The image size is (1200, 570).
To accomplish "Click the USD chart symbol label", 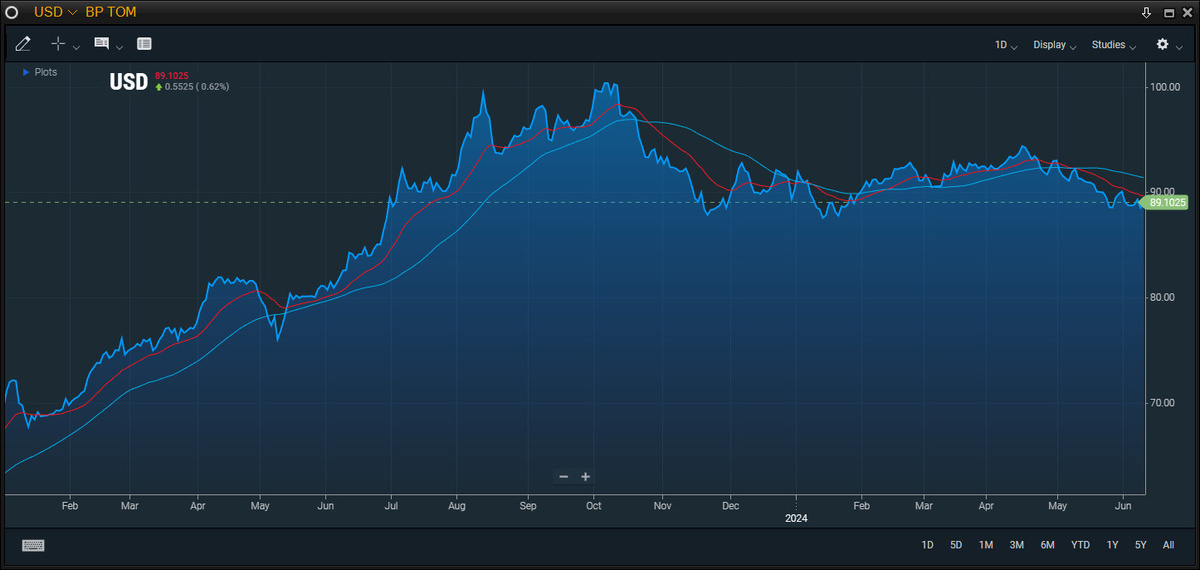I will (129, 82).
